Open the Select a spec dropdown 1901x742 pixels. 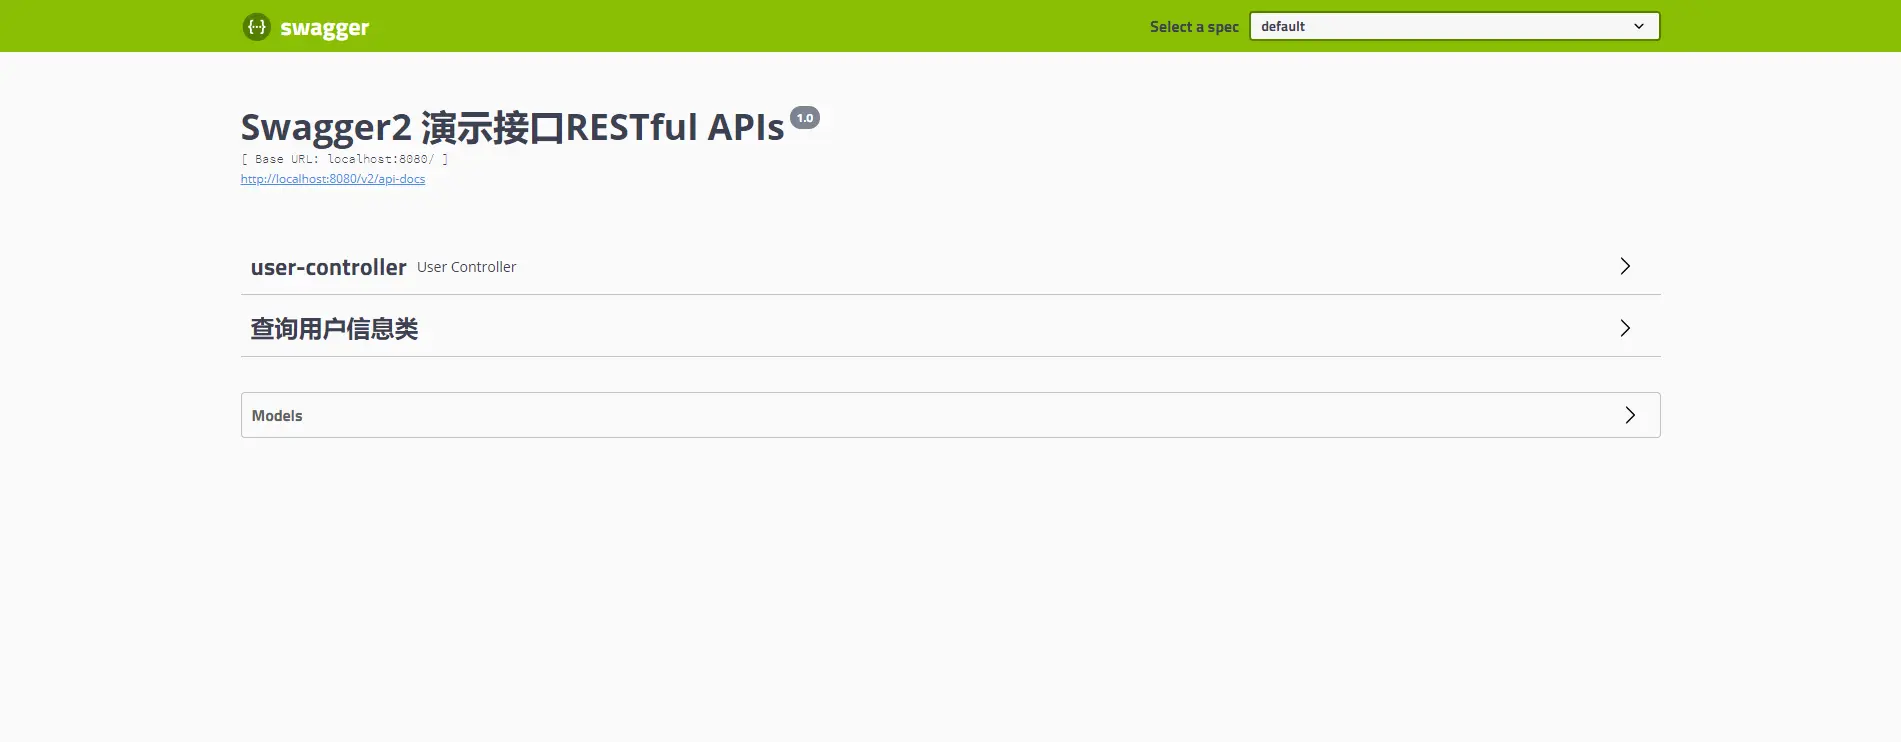(x=1454, y=26)
